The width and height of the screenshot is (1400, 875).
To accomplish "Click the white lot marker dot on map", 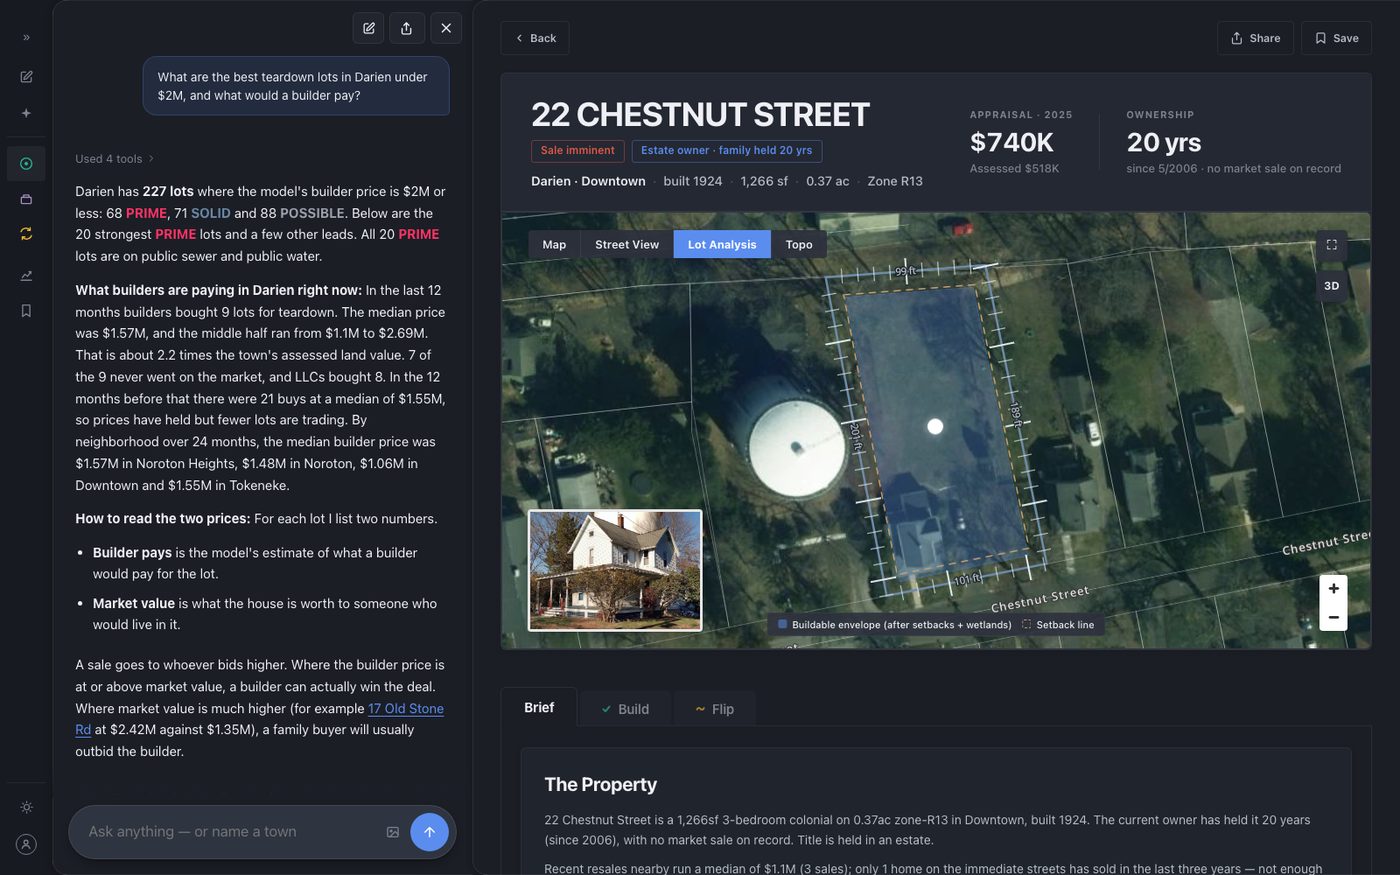I will click(935, 427).
